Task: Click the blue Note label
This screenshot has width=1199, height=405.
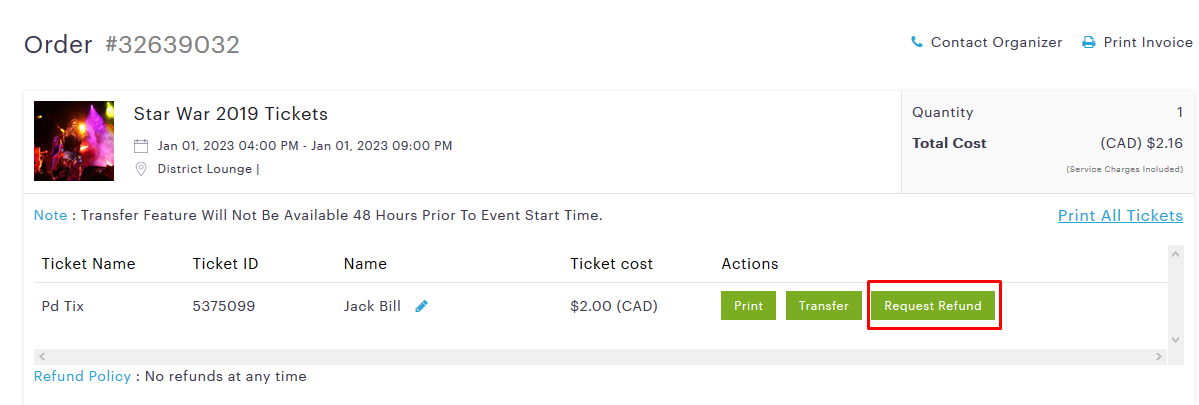Action: coord(50,215)
